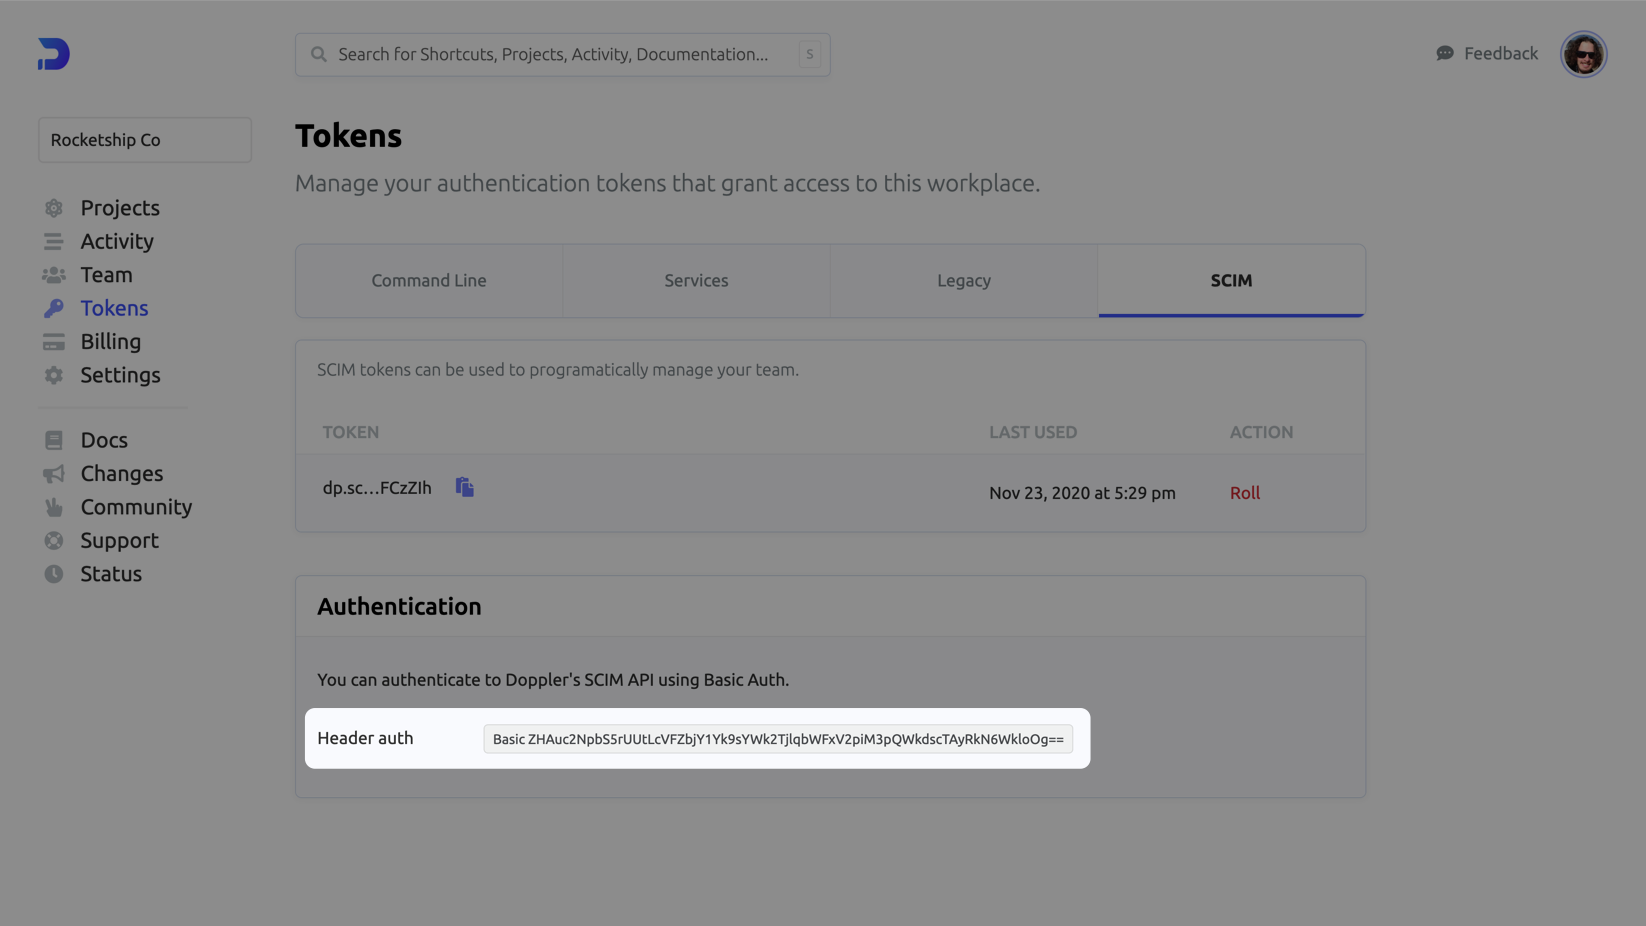Click the Billing card icon
The width and height of the screenshot is (1646, 926).
pos(54,342)
